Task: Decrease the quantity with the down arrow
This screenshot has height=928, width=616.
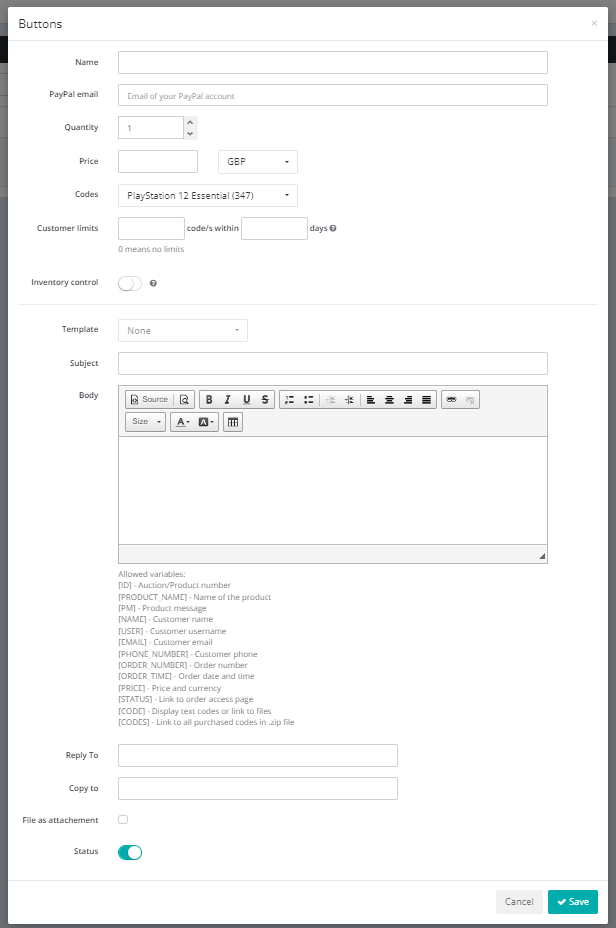Action: (190, 133)
